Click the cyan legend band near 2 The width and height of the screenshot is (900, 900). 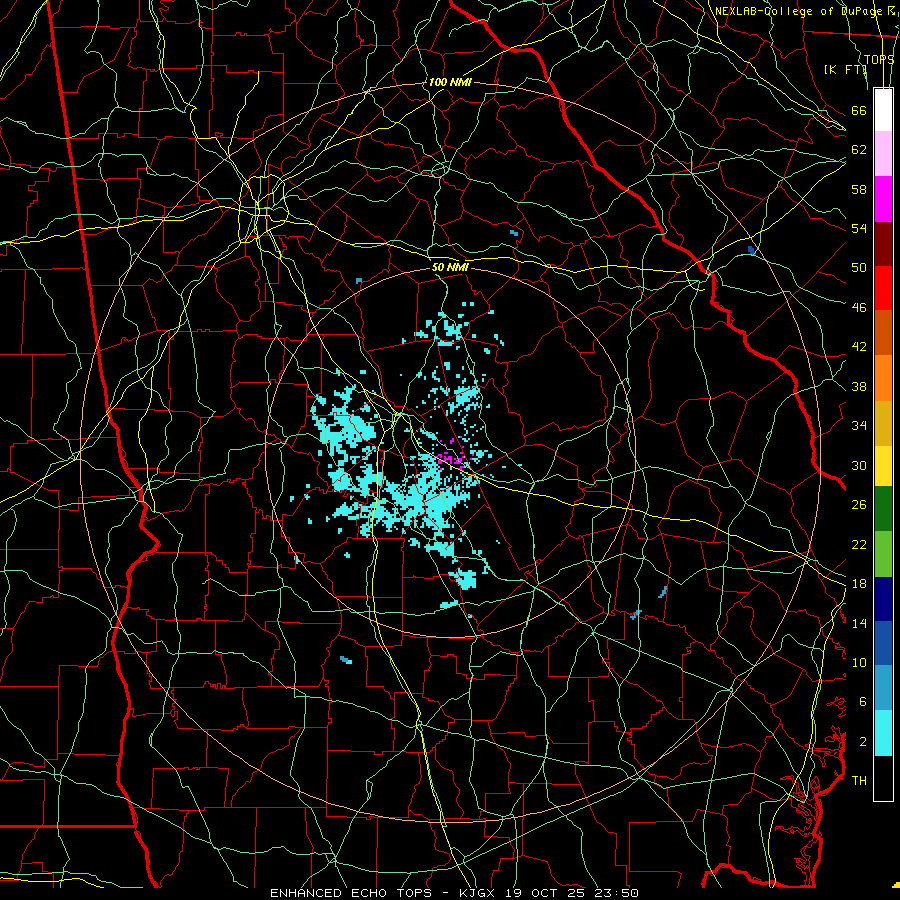tap(883, 733)
